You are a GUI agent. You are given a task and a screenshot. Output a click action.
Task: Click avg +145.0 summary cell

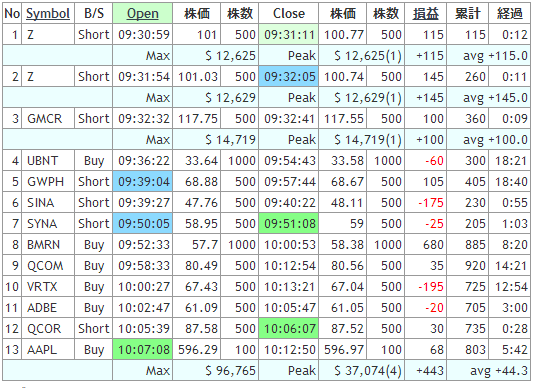coord(489,97)
